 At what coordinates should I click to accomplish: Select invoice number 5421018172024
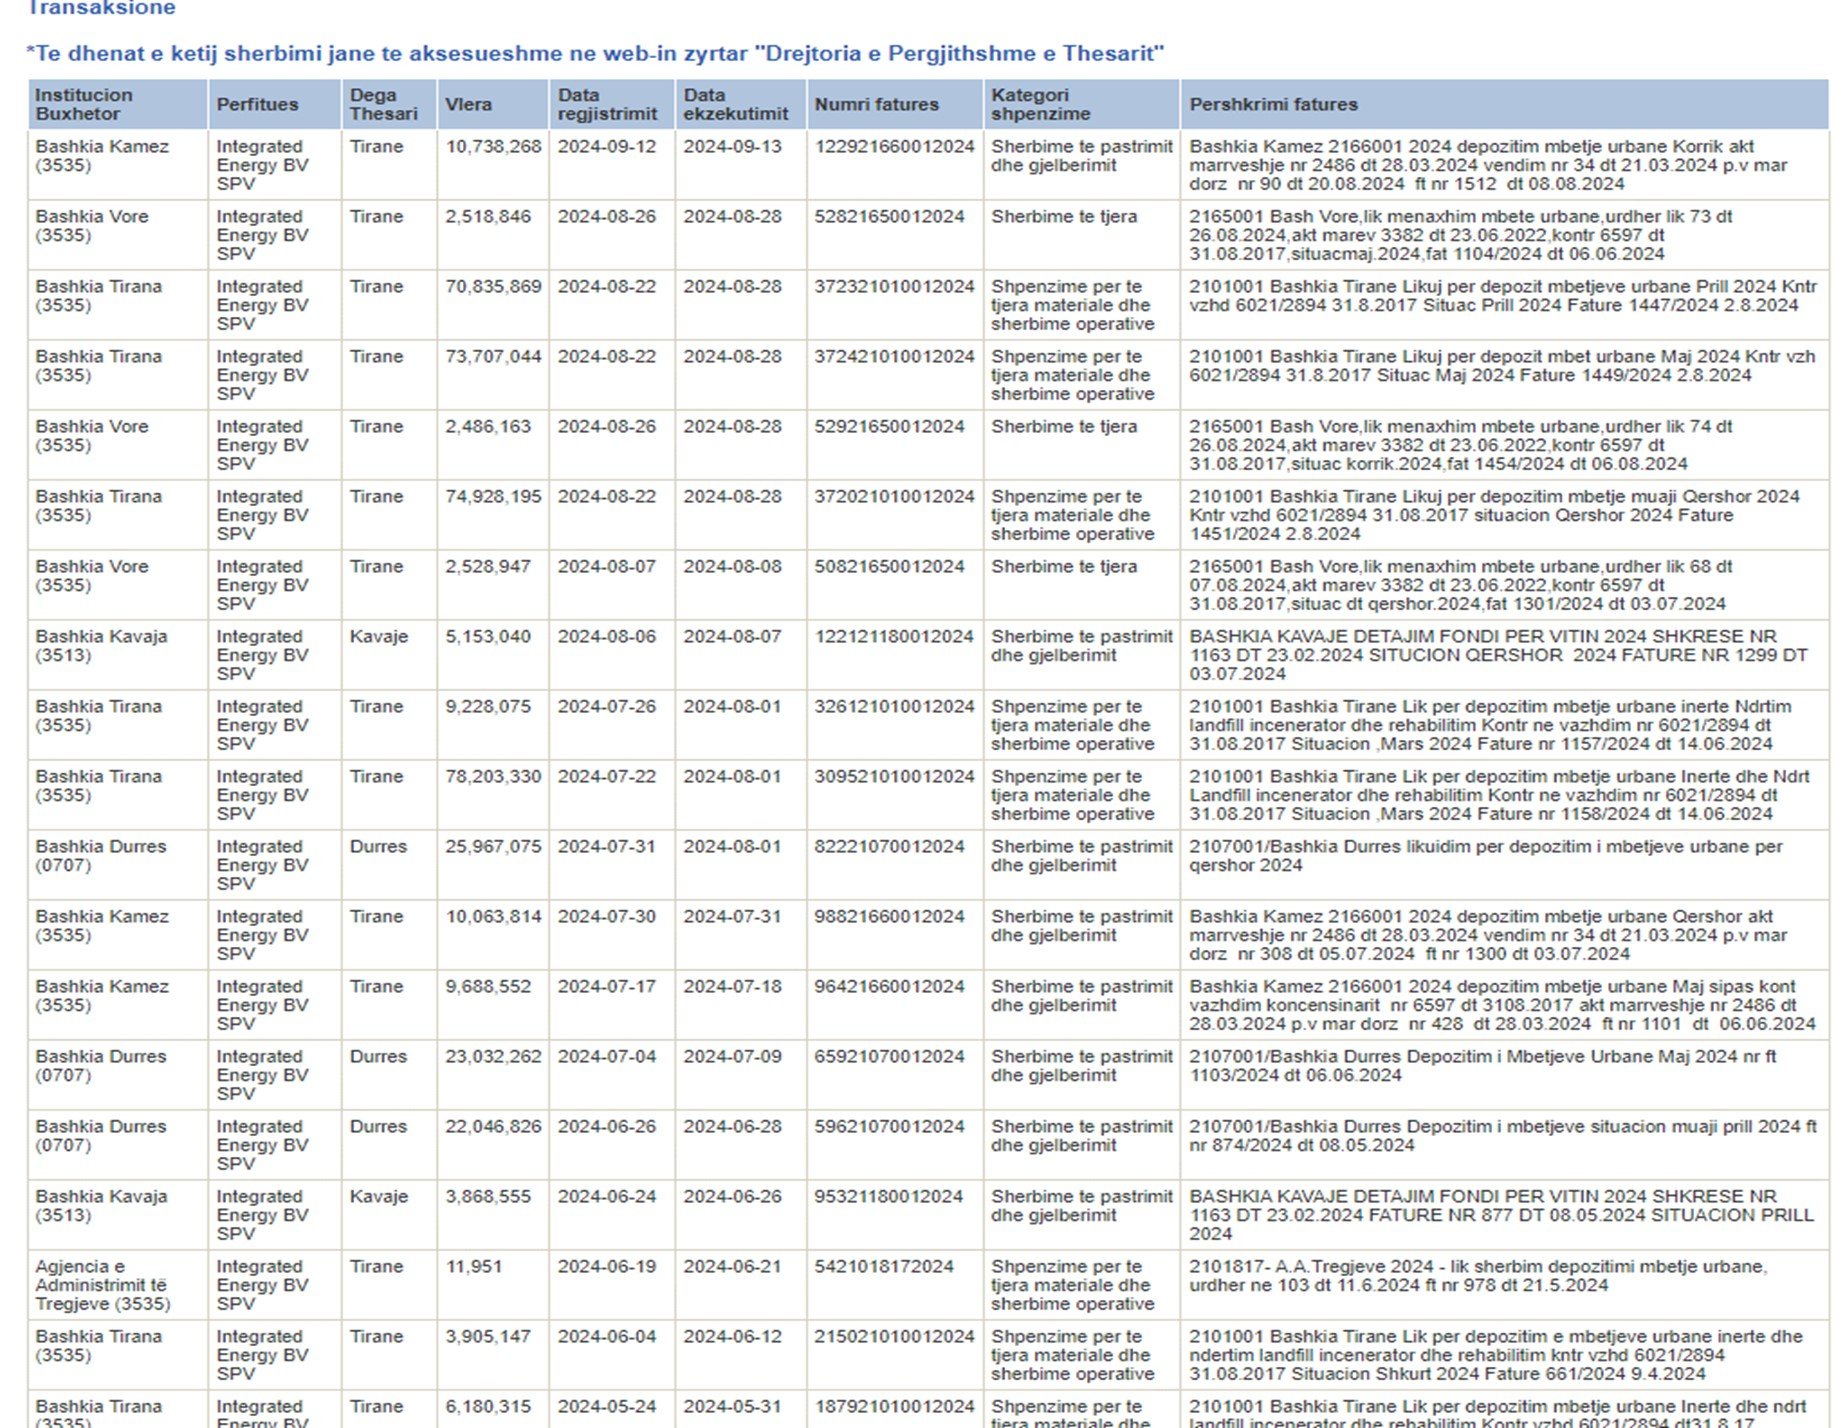884,1267
